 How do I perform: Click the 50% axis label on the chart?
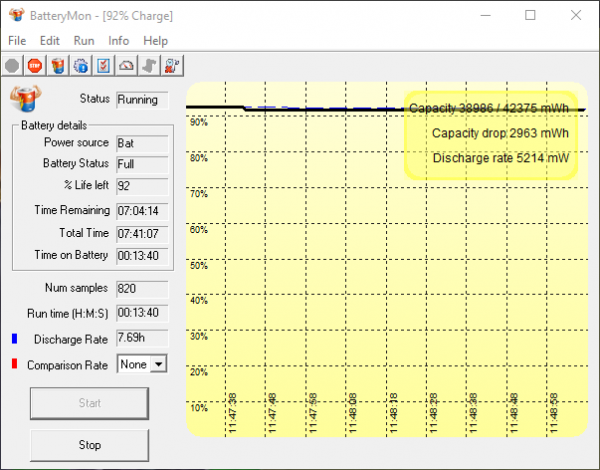coord(199,266)
